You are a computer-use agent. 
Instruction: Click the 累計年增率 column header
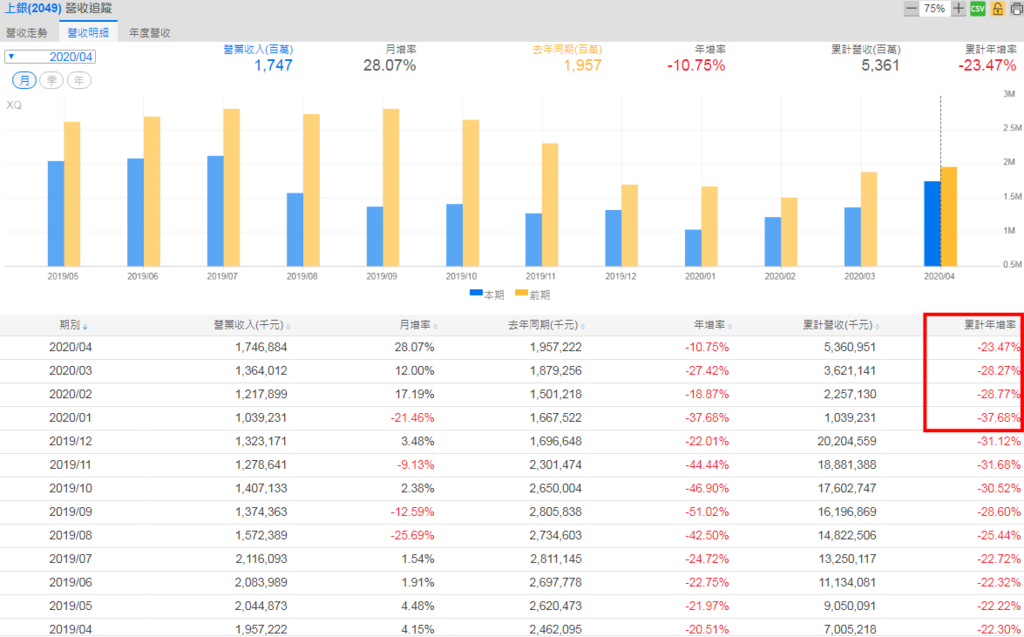tap(991, 325)
